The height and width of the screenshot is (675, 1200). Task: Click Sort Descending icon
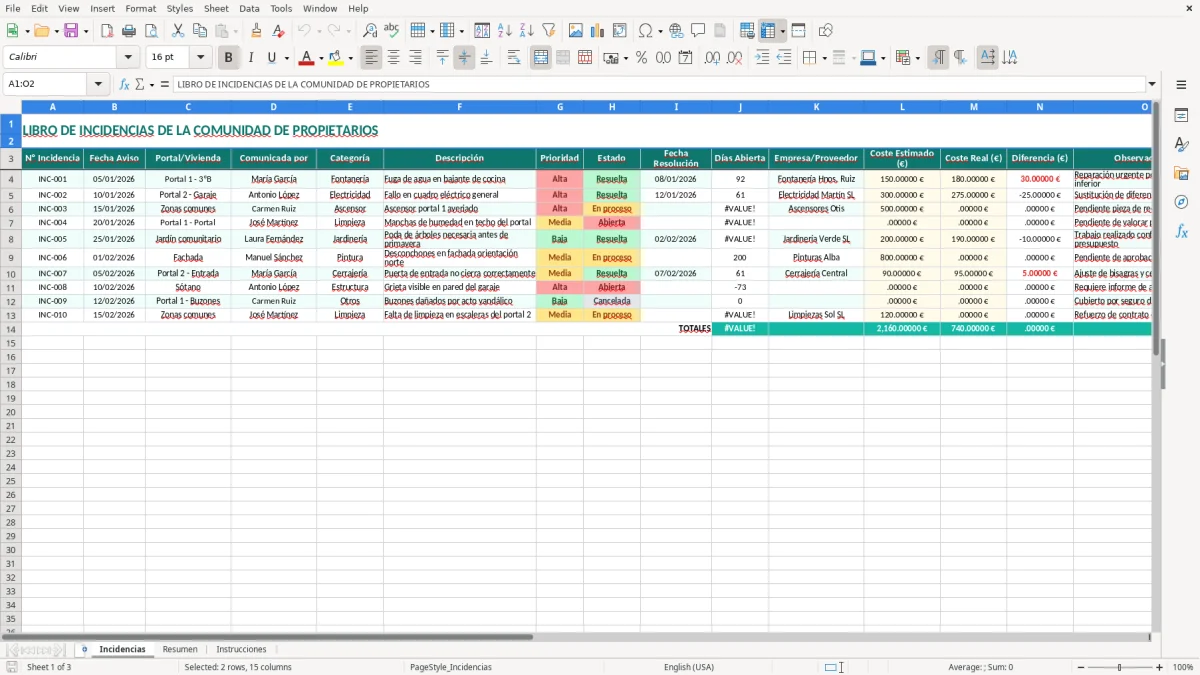pos(526,31)
